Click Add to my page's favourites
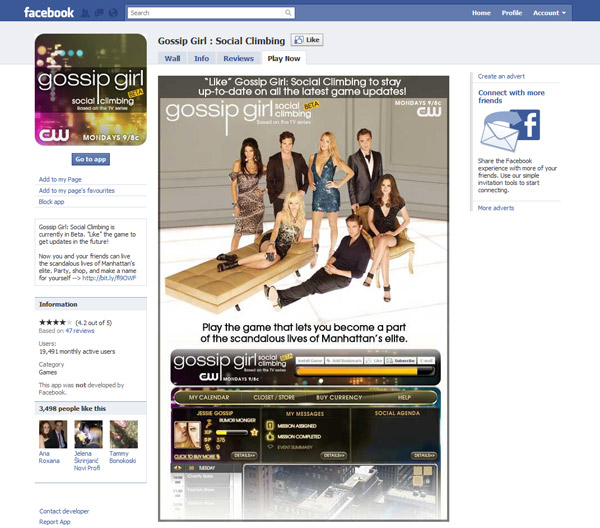Viewport: 600px width, 528px height. [77, 191]
